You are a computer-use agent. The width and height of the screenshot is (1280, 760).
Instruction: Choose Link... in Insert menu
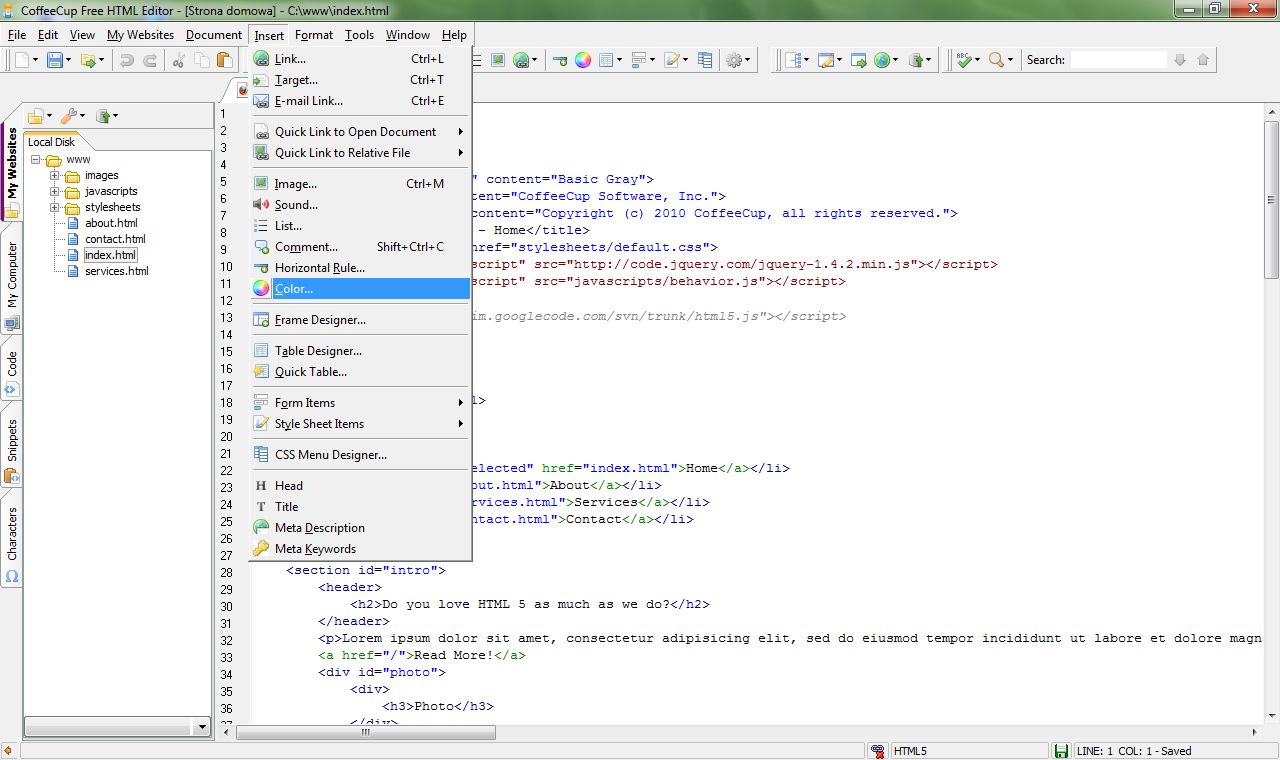pyautogui.click(x=360, y=59)
